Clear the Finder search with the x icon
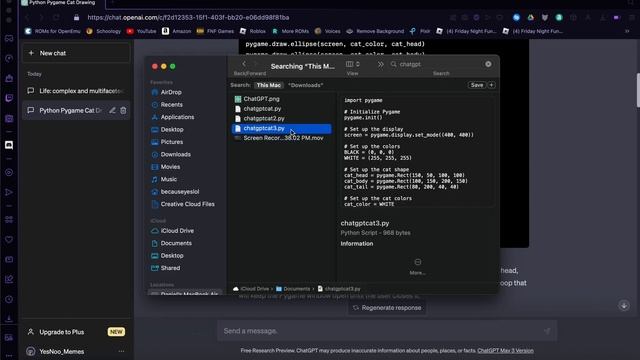This screenshot has height=360, width=640. (488, 64)
